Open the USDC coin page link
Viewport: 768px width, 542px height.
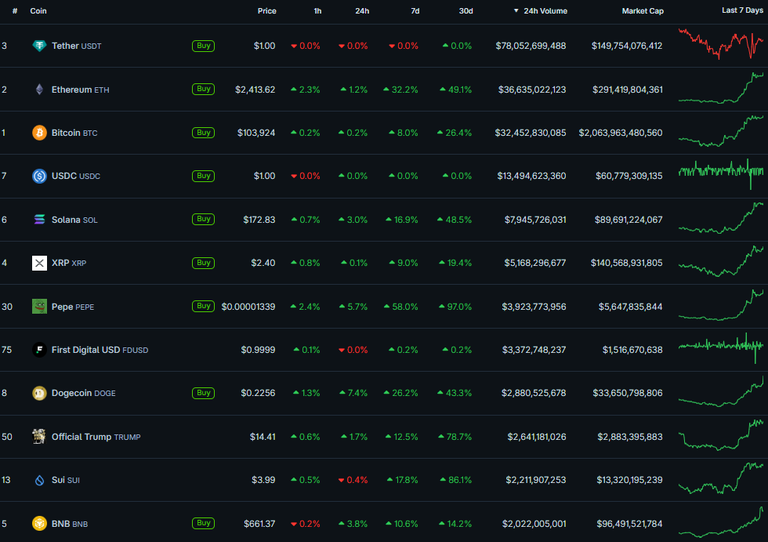coord(76,176)
